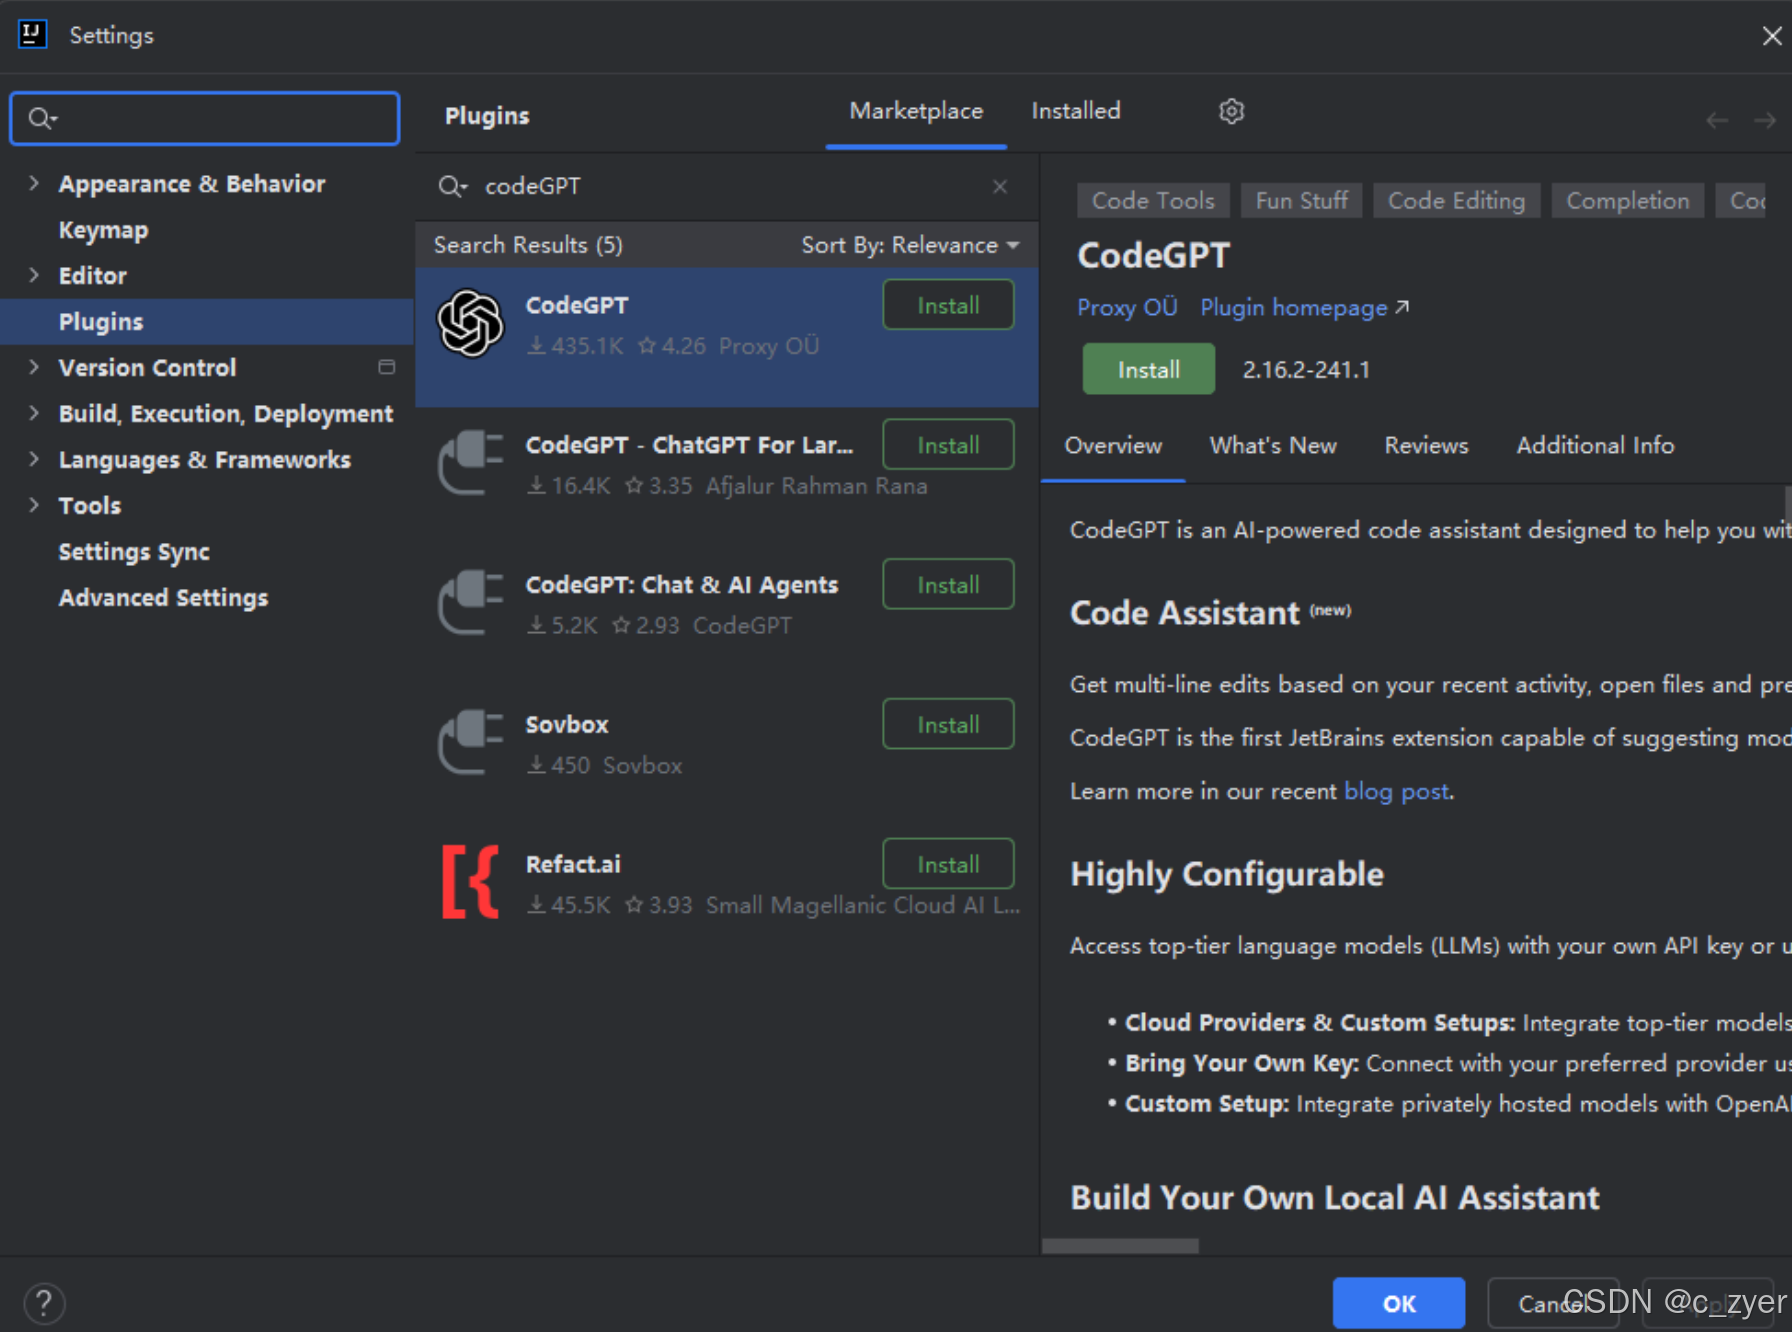Expand the Tools settings node
The width and height of the screenshot is (1792, 1332).
[x=34, y=505]
